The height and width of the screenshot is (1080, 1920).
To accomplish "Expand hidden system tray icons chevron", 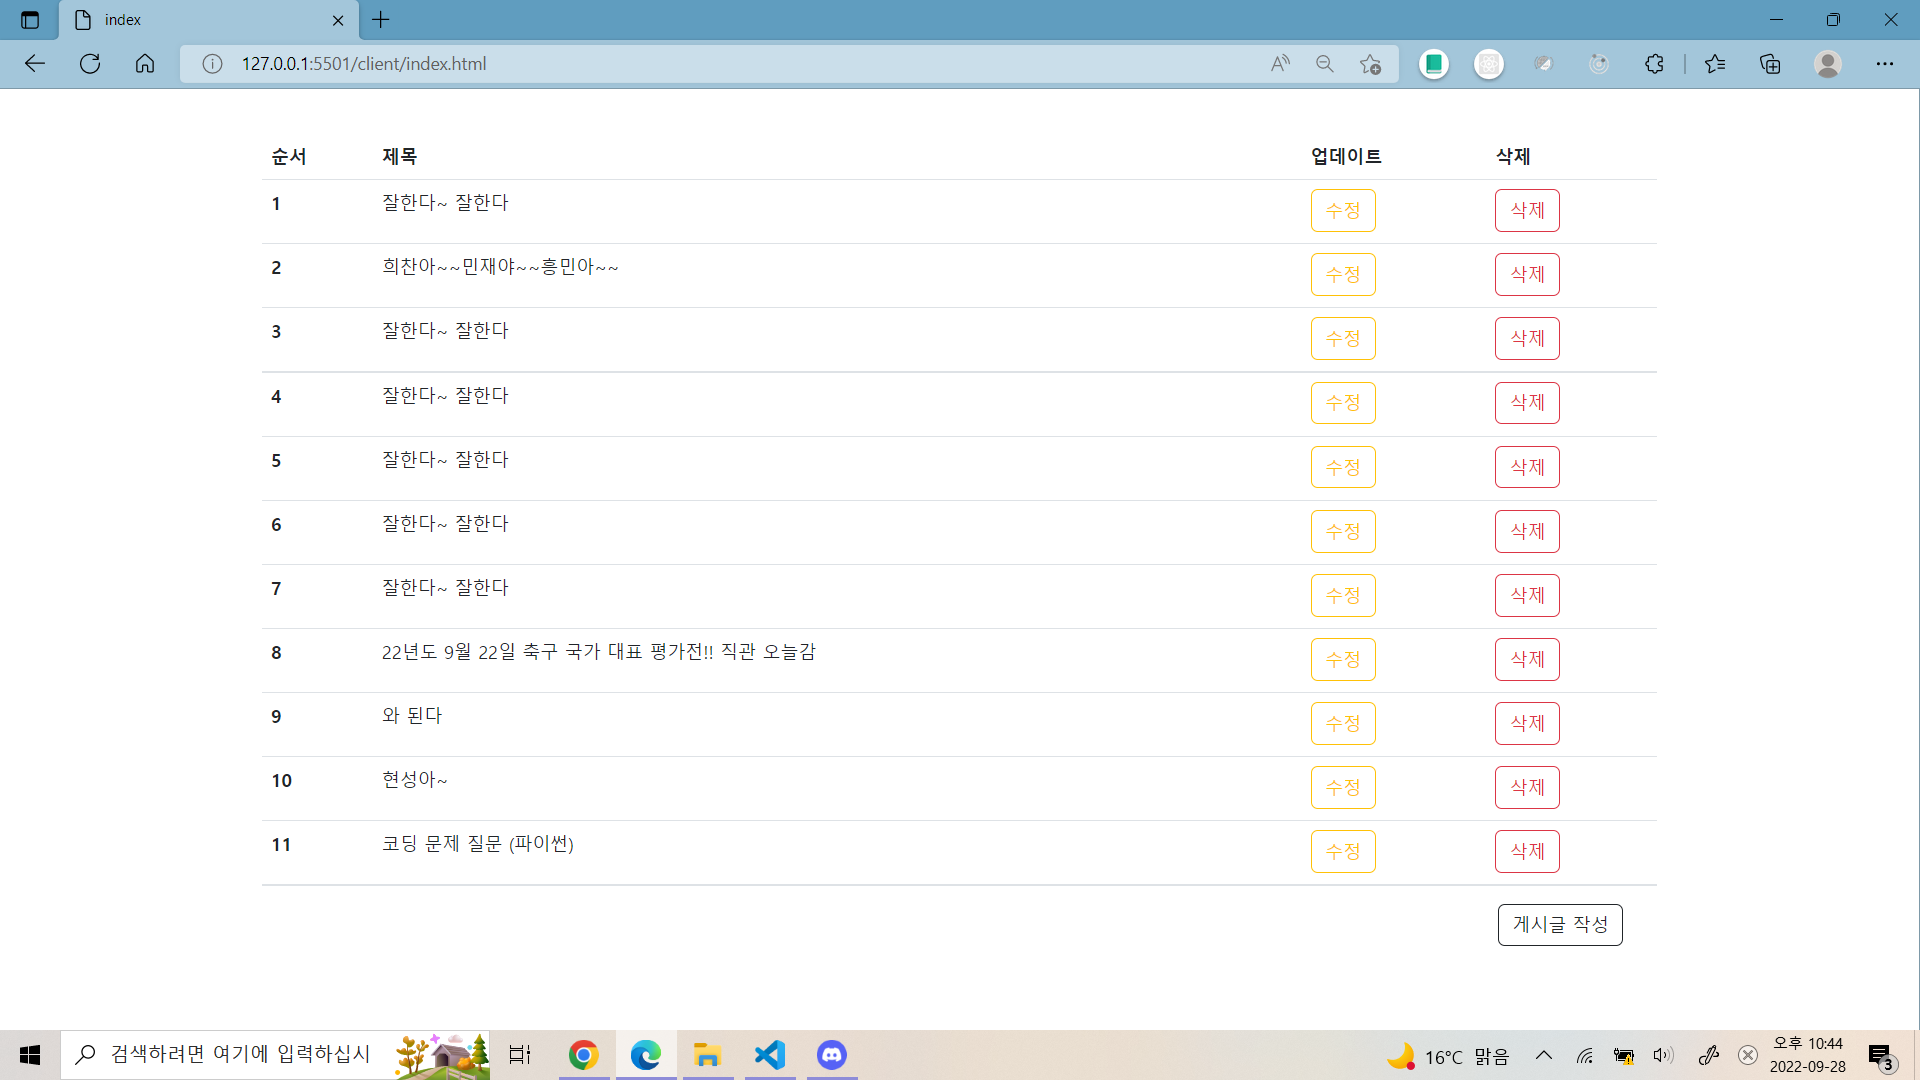I will [1544, 1056].
